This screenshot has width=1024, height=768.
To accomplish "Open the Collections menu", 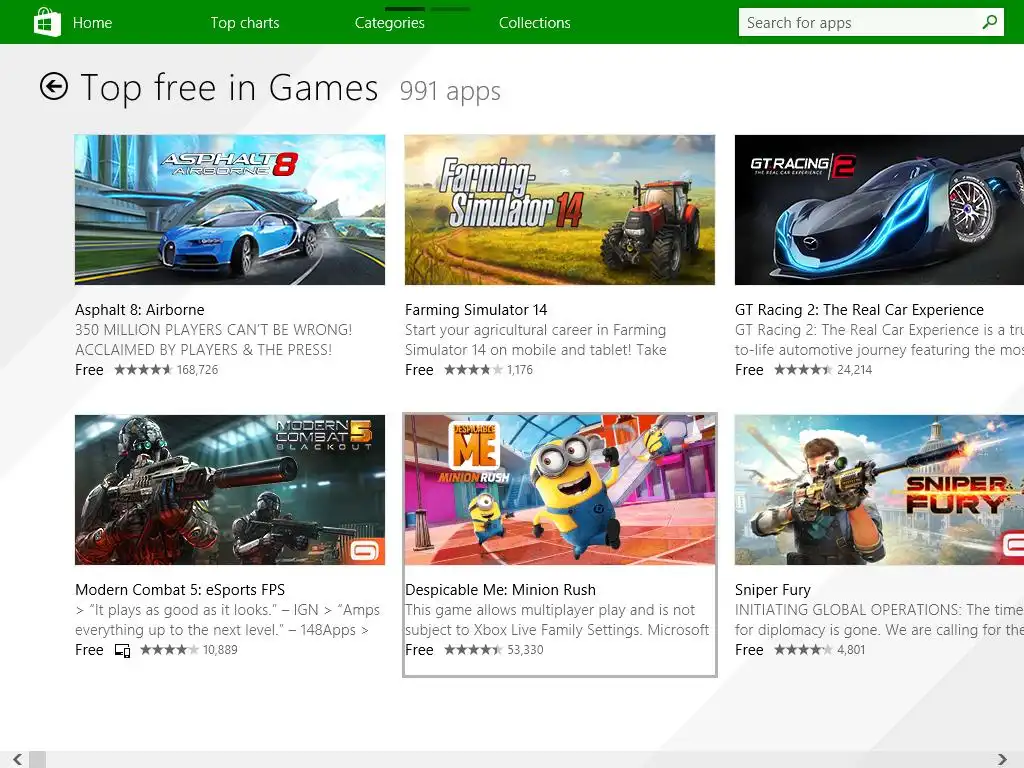I will 534,23.
